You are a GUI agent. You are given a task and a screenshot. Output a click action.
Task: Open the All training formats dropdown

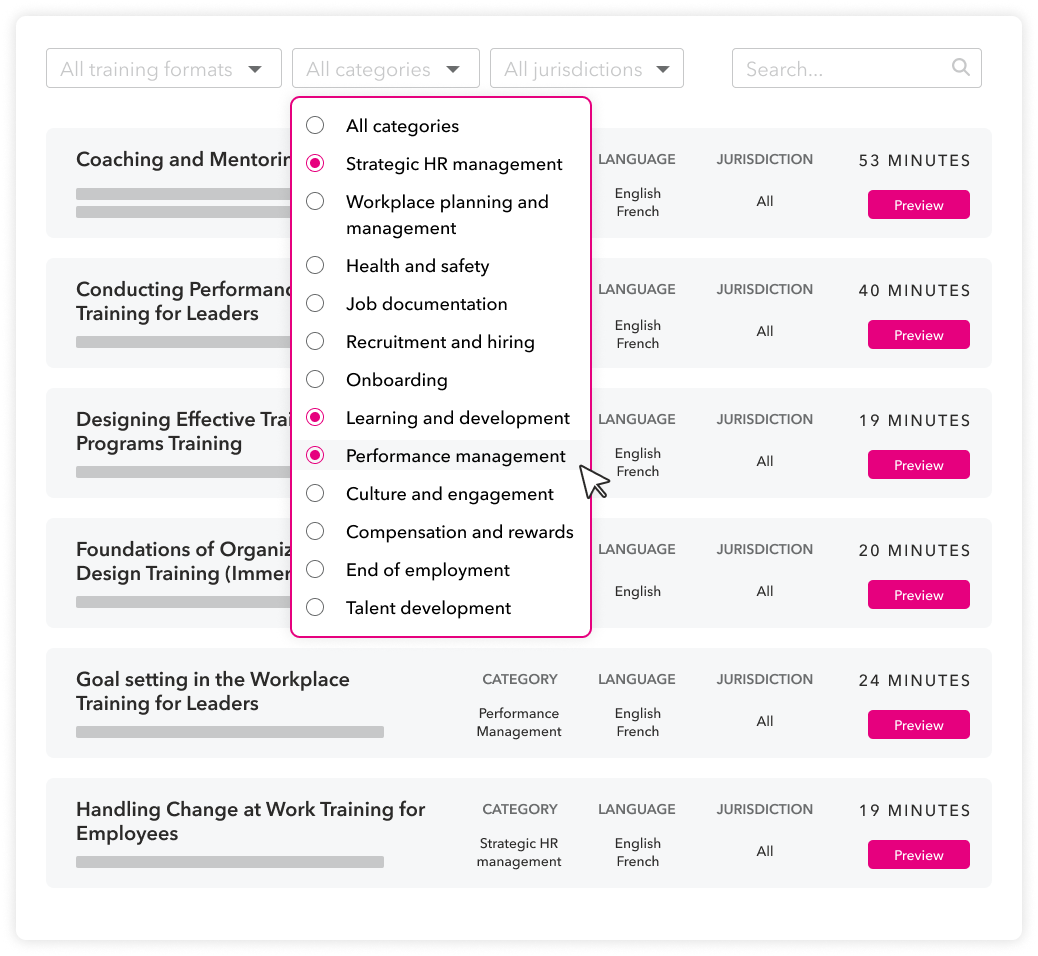point(164,69)
